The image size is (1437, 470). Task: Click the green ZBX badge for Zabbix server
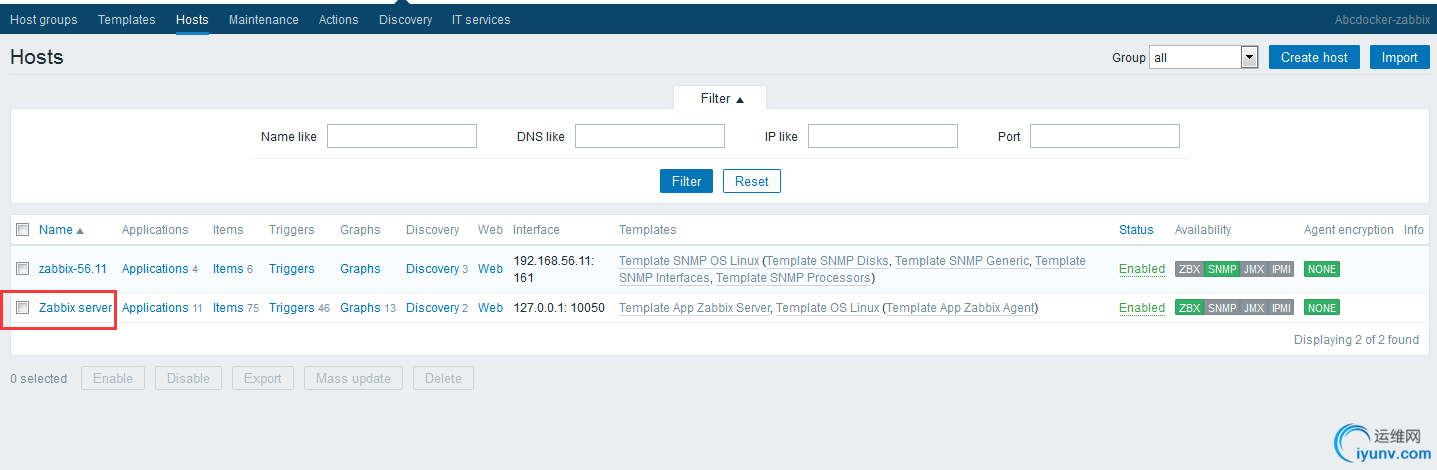(1189, 308)
